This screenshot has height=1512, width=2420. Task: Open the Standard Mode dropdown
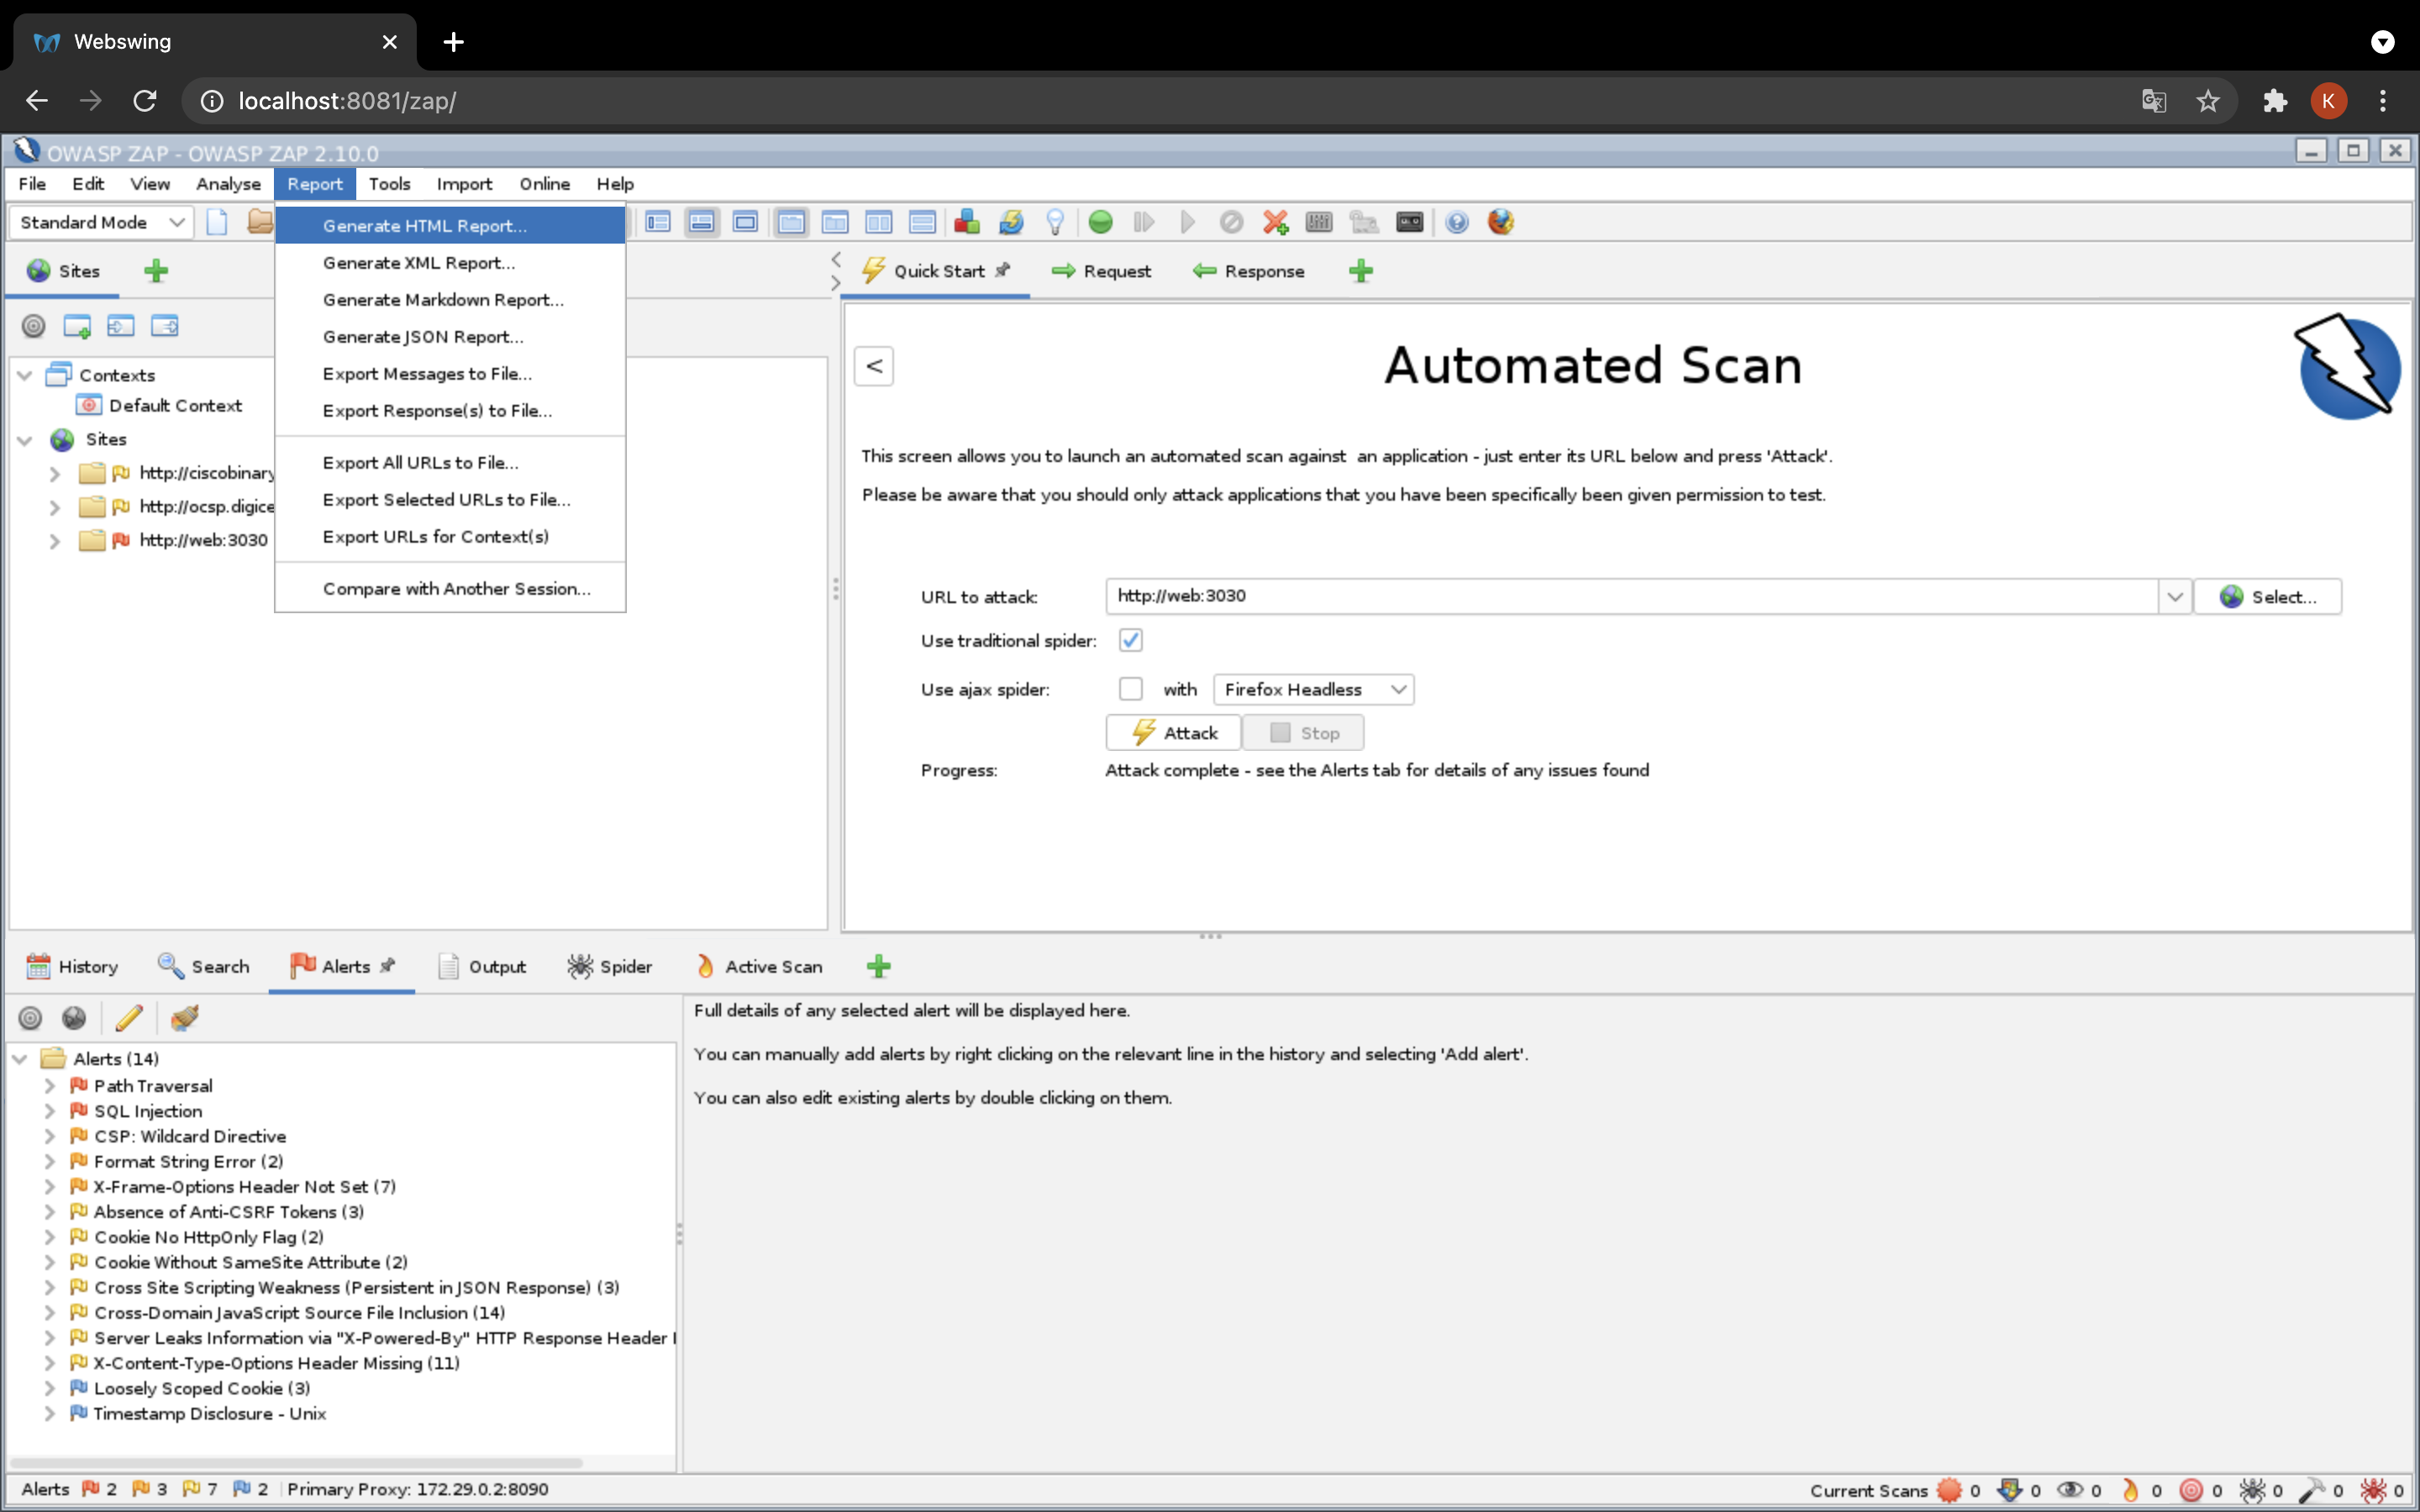point(101,222)
